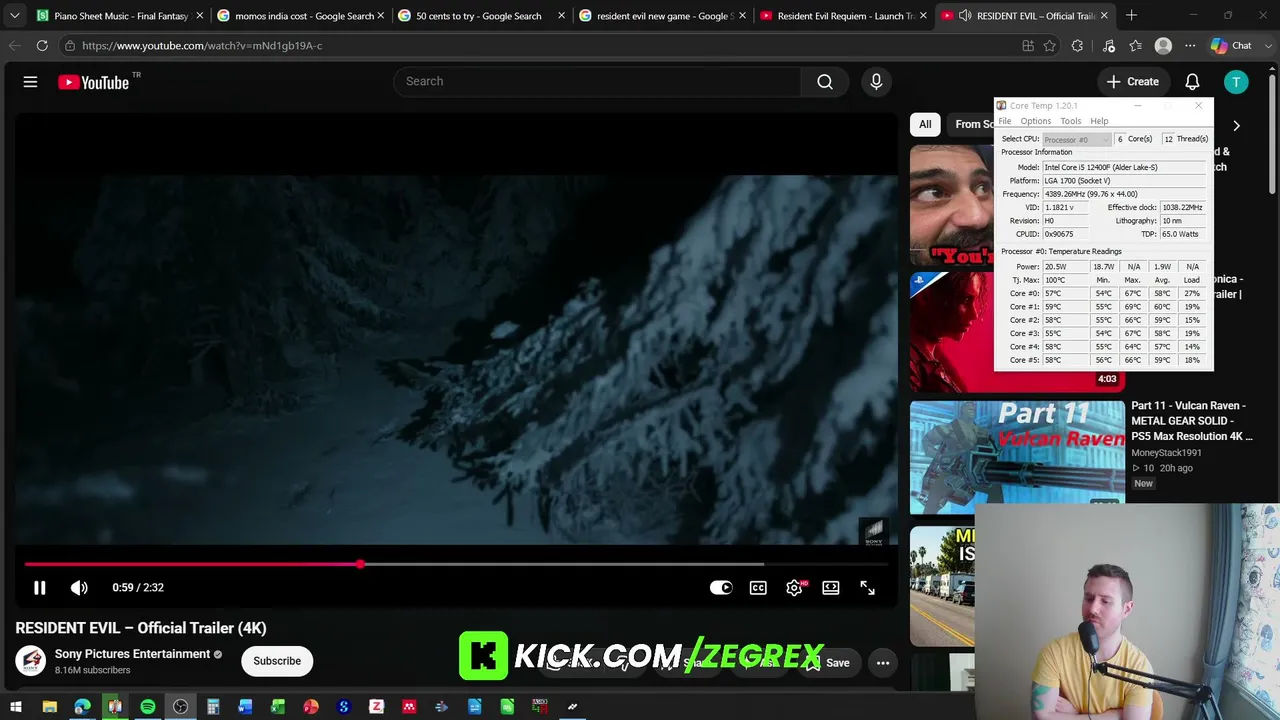Open YouTube notifications bell

coord(1192,82)
